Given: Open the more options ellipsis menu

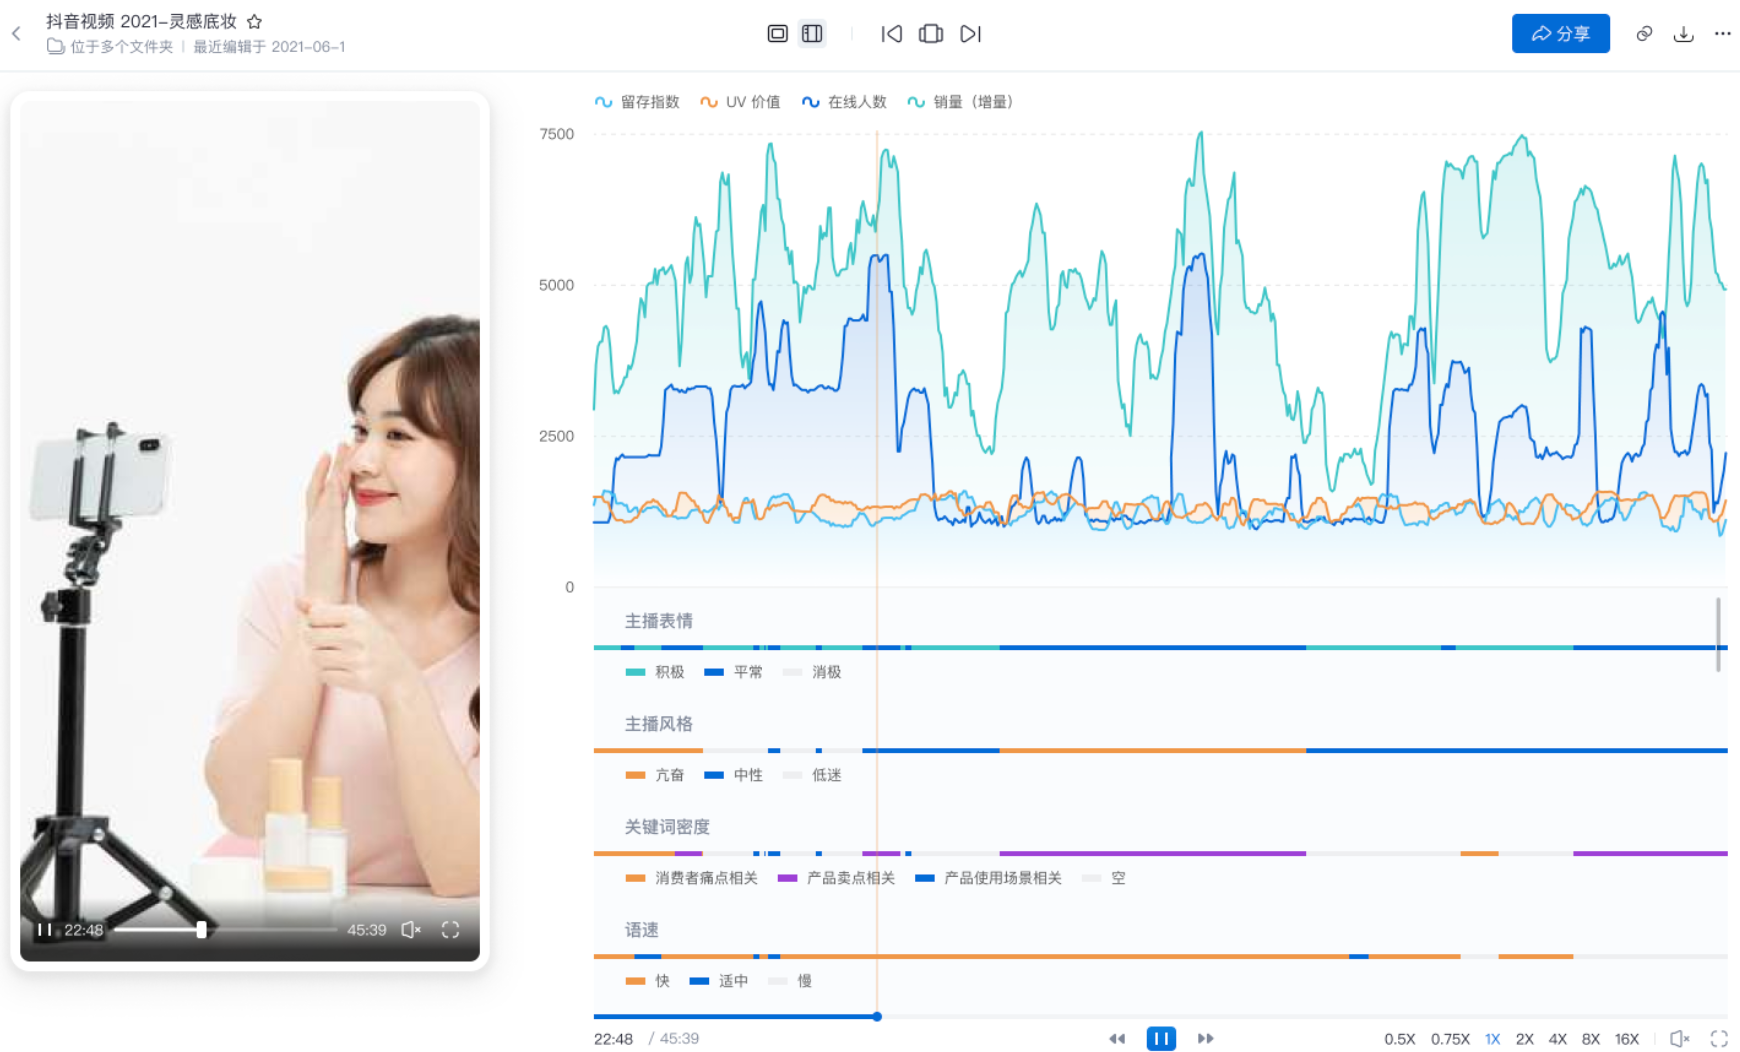Looking at the screenshot, I should 1722,34.
